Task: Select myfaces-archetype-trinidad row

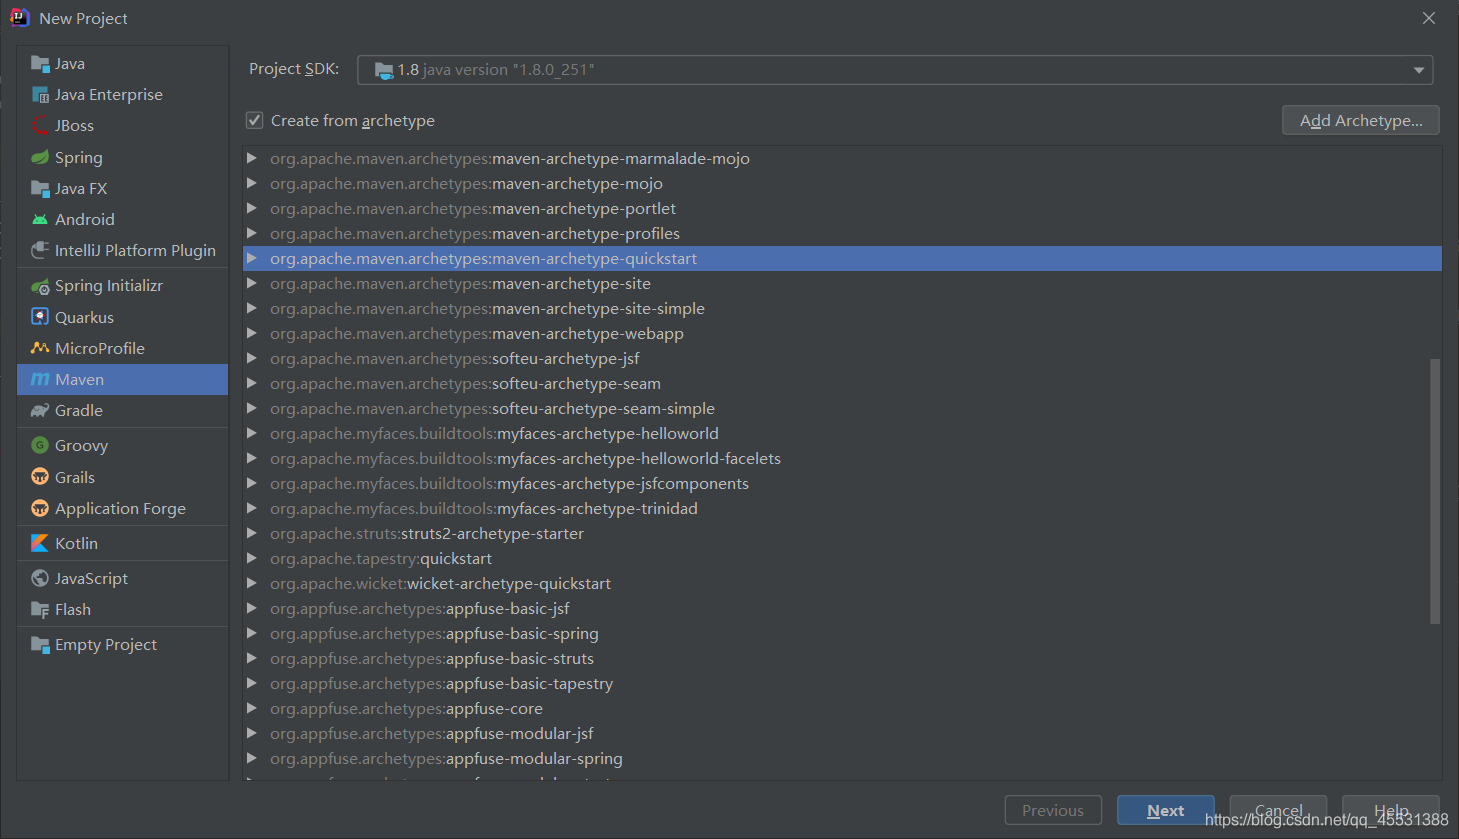Action: 842,508
